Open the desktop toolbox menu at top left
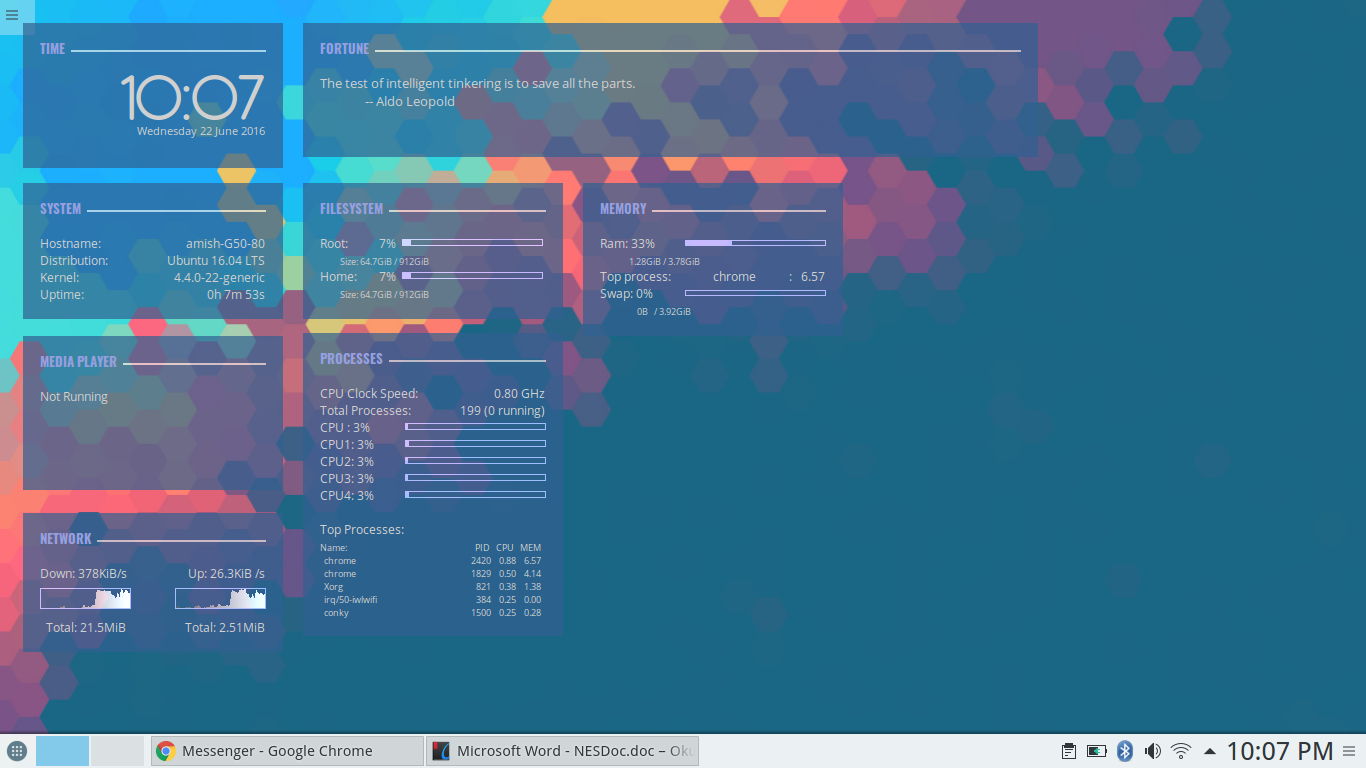The width and height of the screenshot is (1366, 768). [12, 15]
